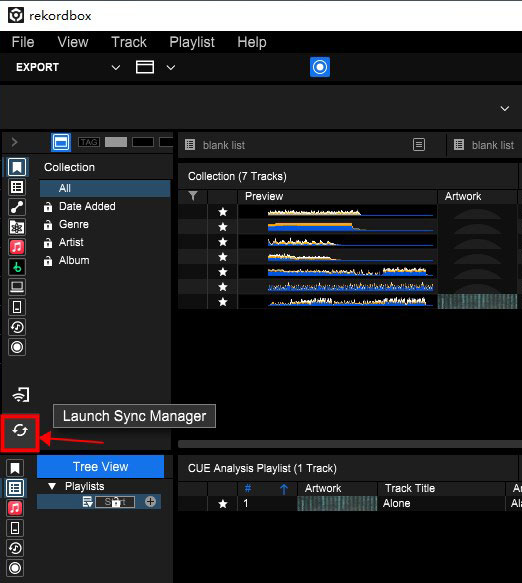Image resolution: width=522 pixels, height=583 pixels.
Task: Select the Collection bookmark icon in lower sidebar
Action: tap(15, 468)
